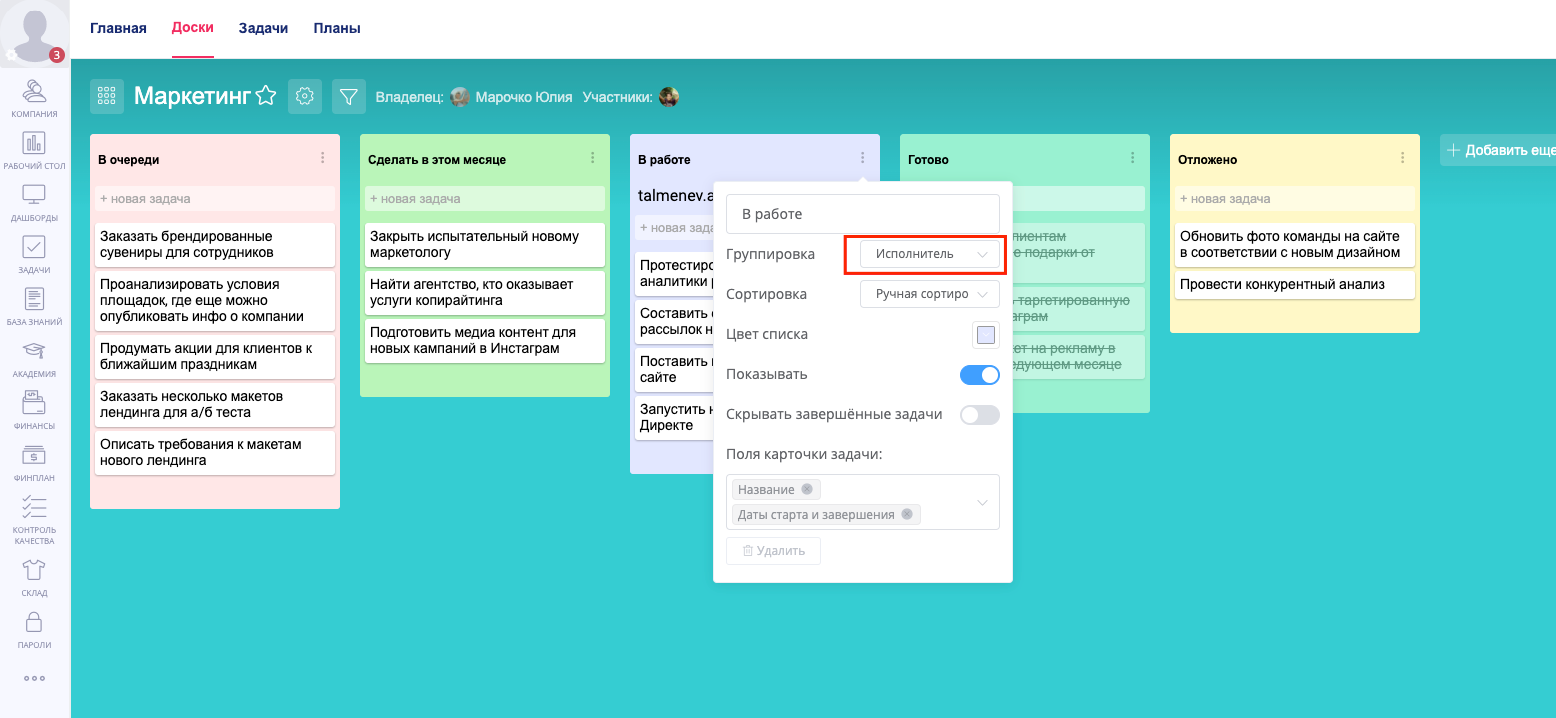Open the Группировка dropdown
The height and width of the screenshot is (718, 1556).
[930, 254]
